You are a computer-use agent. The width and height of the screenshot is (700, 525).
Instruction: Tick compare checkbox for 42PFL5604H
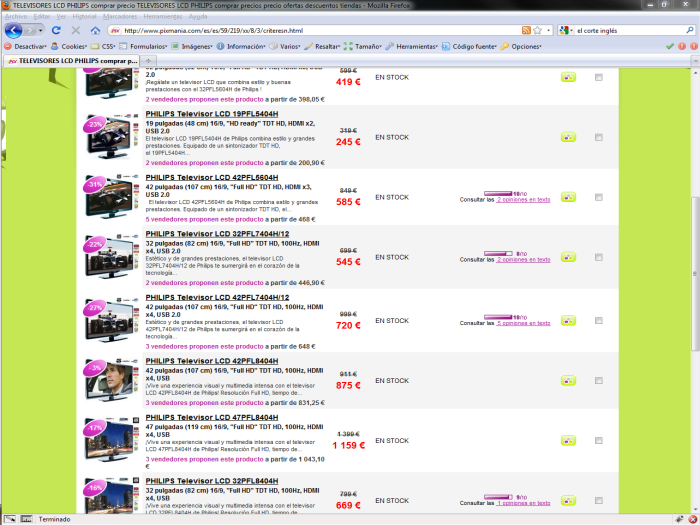click(599, 197)
